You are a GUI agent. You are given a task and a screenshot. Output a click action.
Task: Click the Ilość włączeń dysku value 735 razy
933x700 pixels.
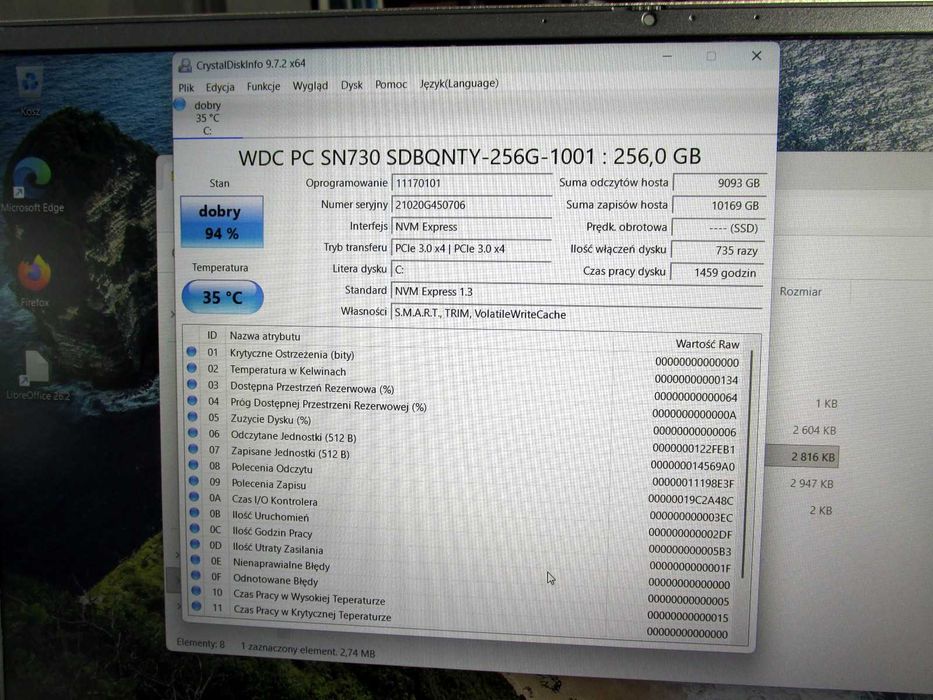point(717,251)
